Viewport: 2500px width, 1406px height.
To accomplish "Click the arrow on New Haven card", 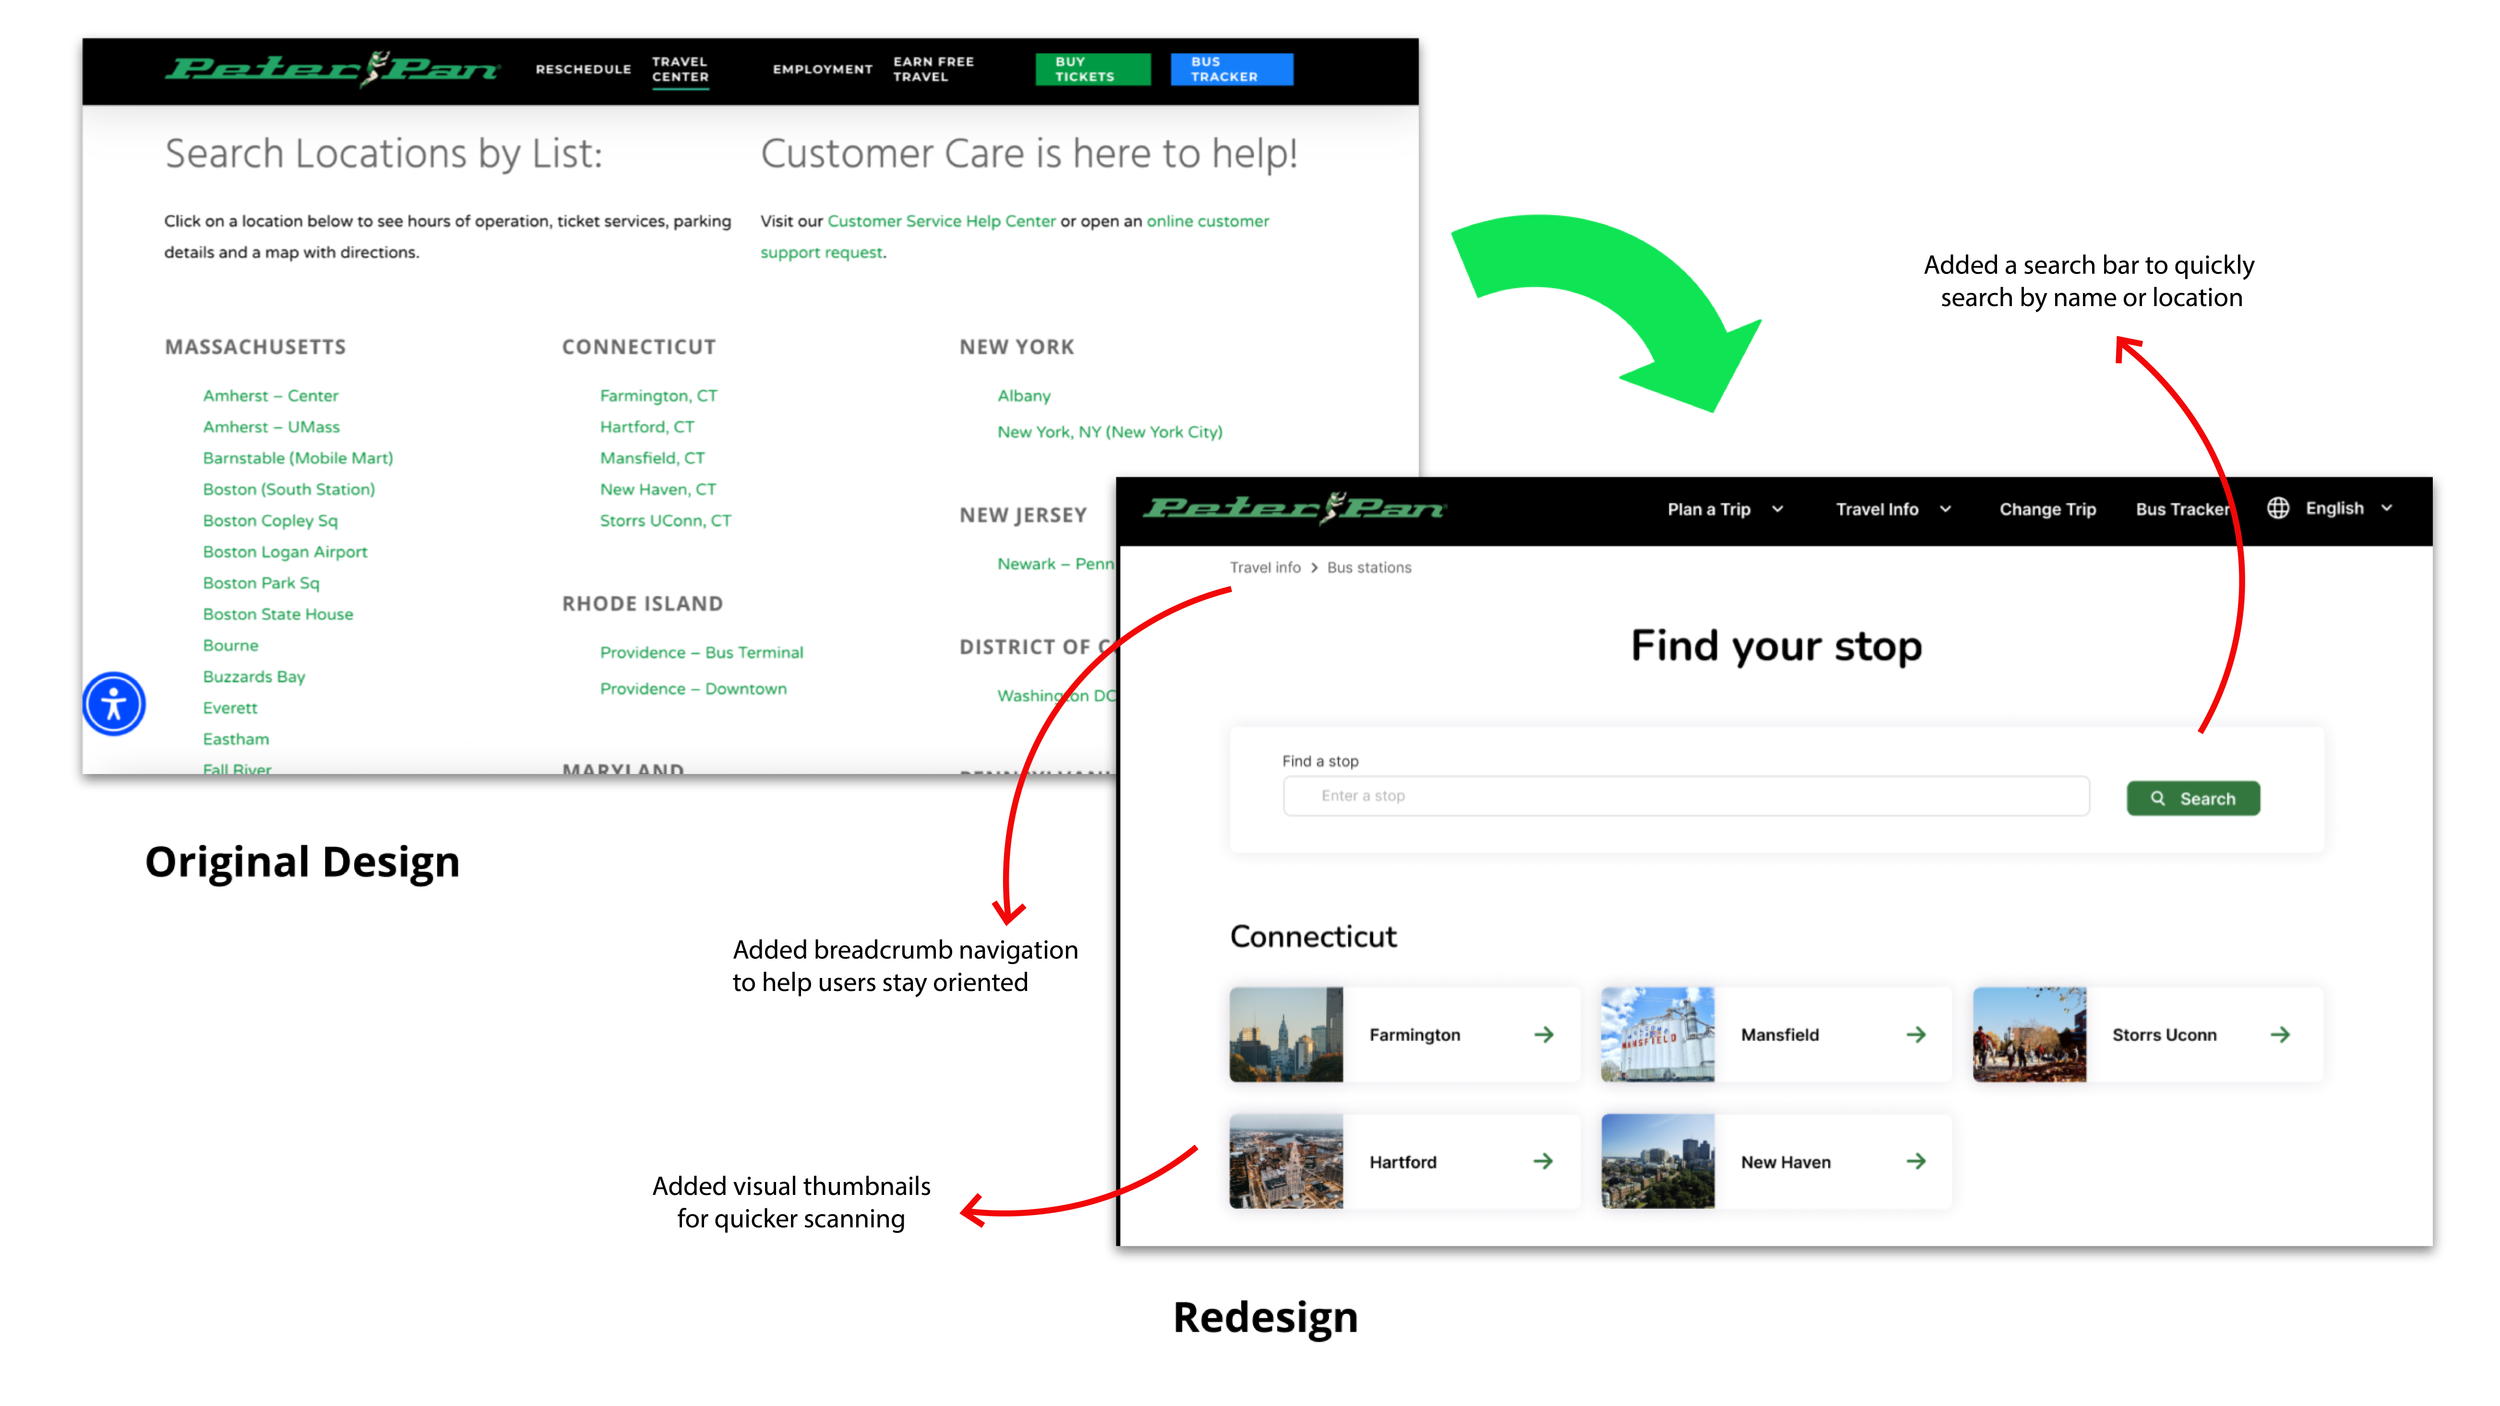I will coord(1916,1161).
